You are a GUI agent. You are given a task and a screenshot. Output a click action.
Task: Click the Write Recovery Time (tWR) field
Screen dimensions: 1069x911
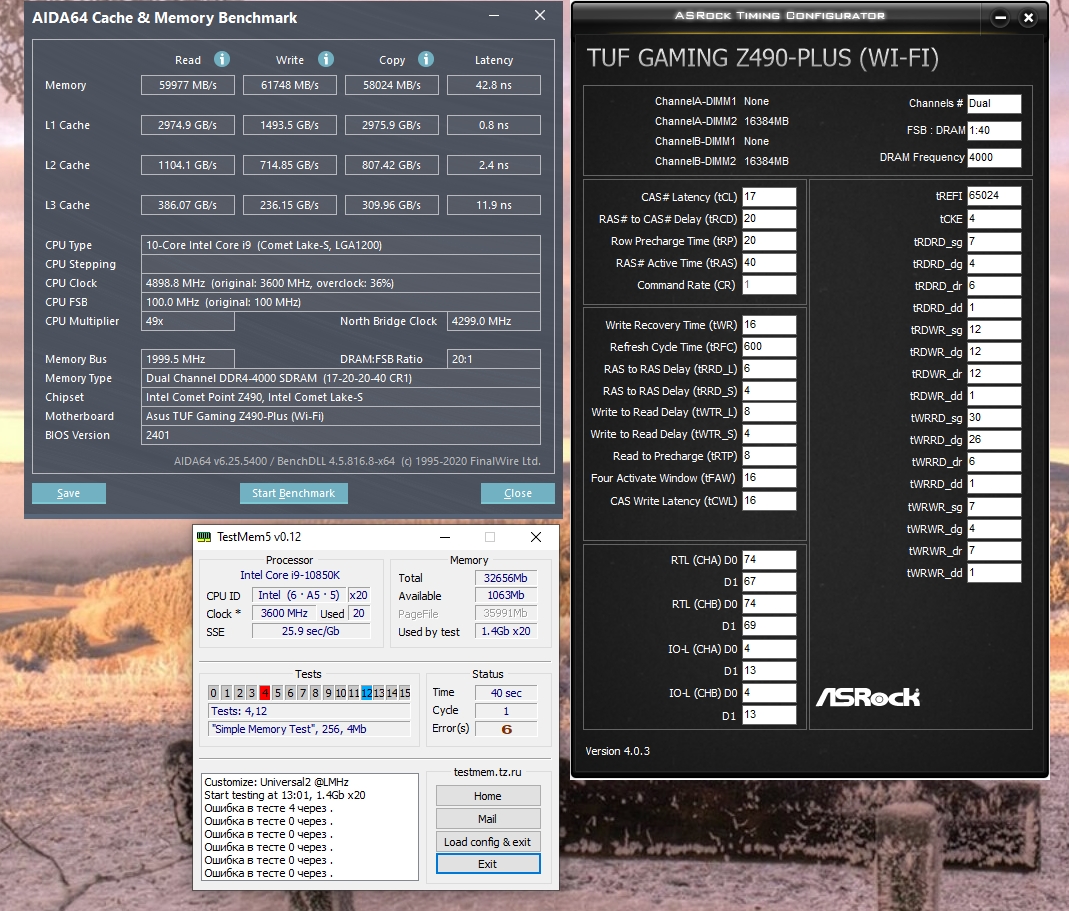click(769, 325)
